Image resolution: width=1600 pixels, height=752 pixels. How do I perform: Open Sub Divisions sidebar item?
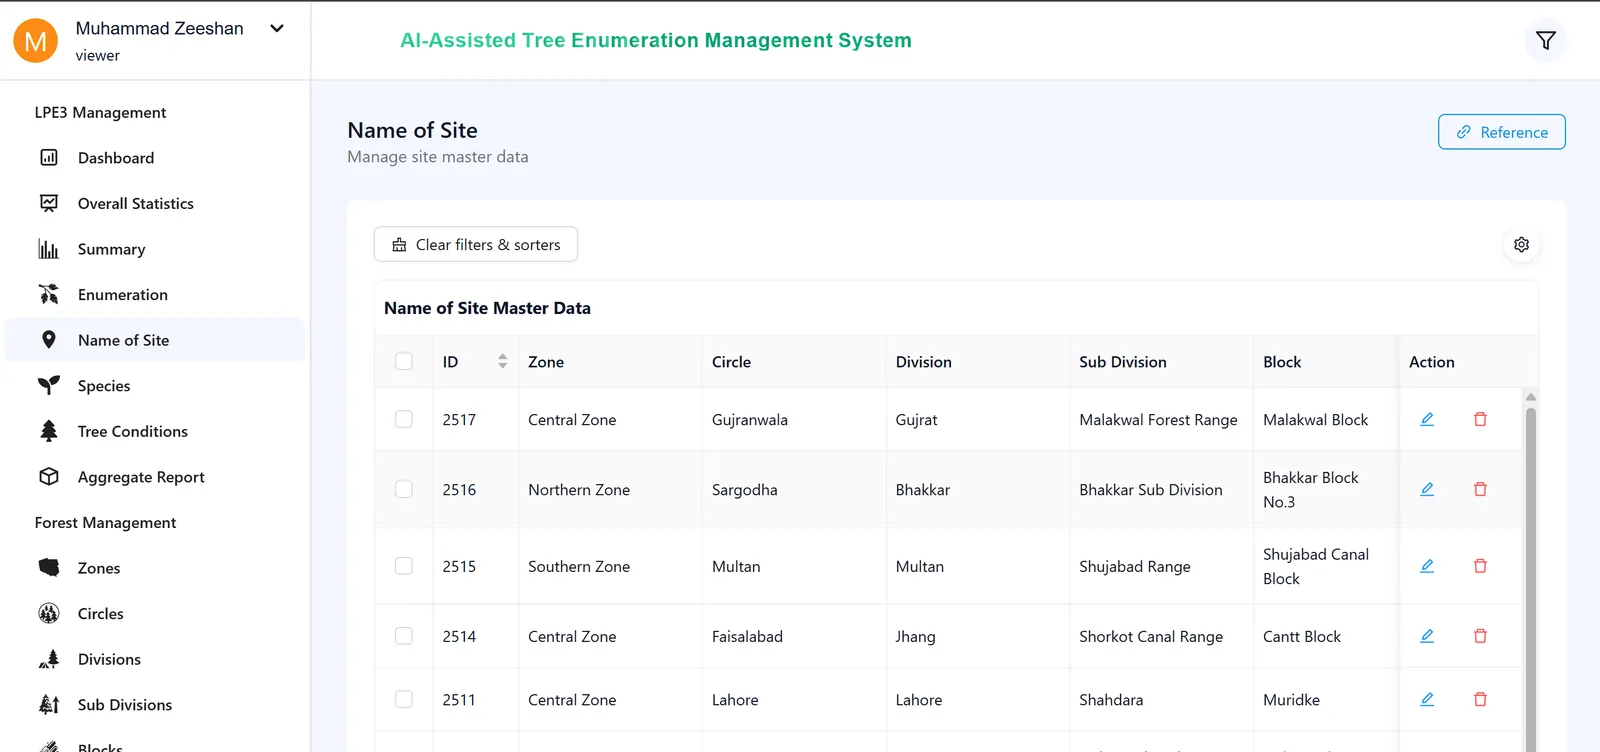[x=155, y=705]
